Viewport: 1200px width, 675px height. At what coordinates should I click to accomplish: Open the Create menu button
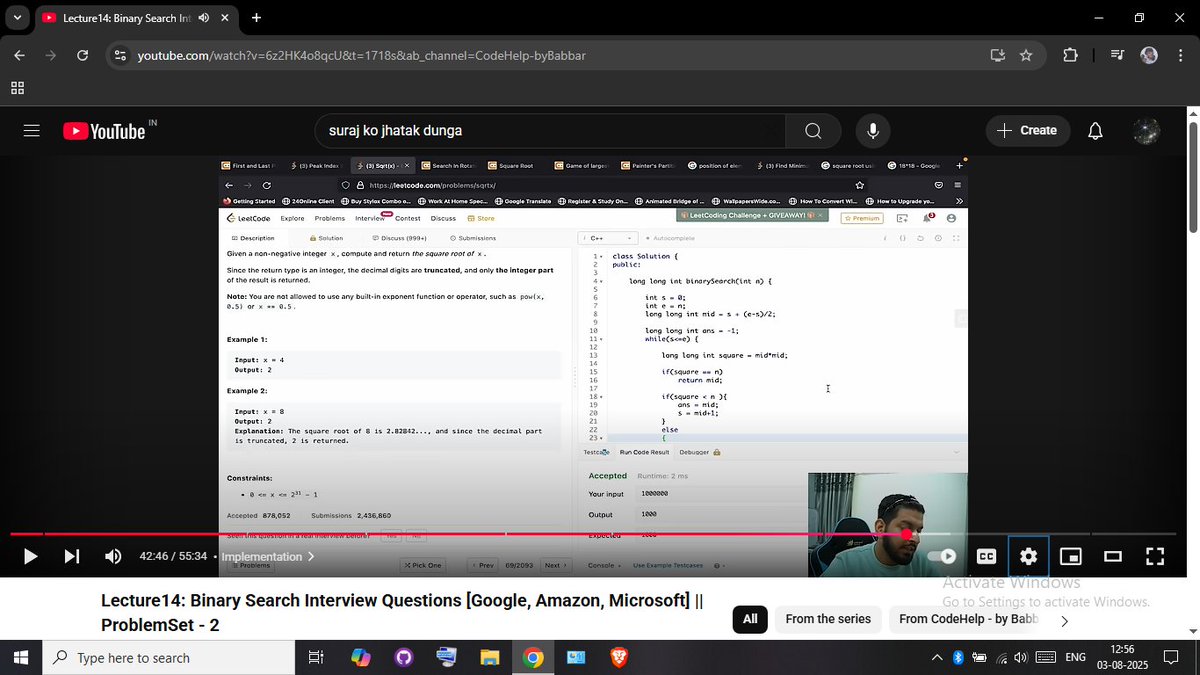click(x=1027, y=131)
